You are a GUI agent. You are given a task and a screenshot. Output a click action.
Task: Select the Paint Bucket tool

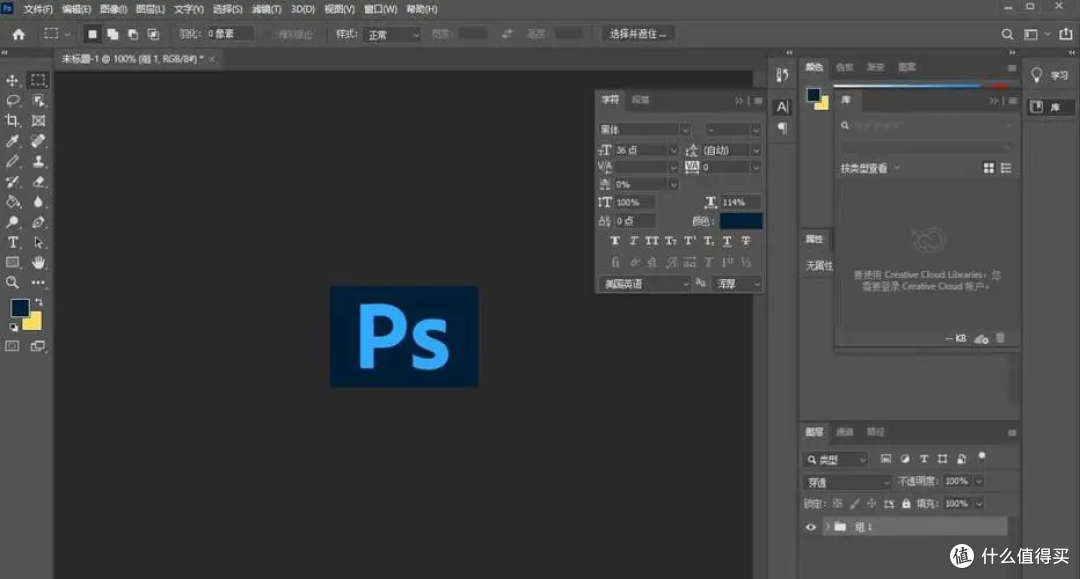pos(12,202)
